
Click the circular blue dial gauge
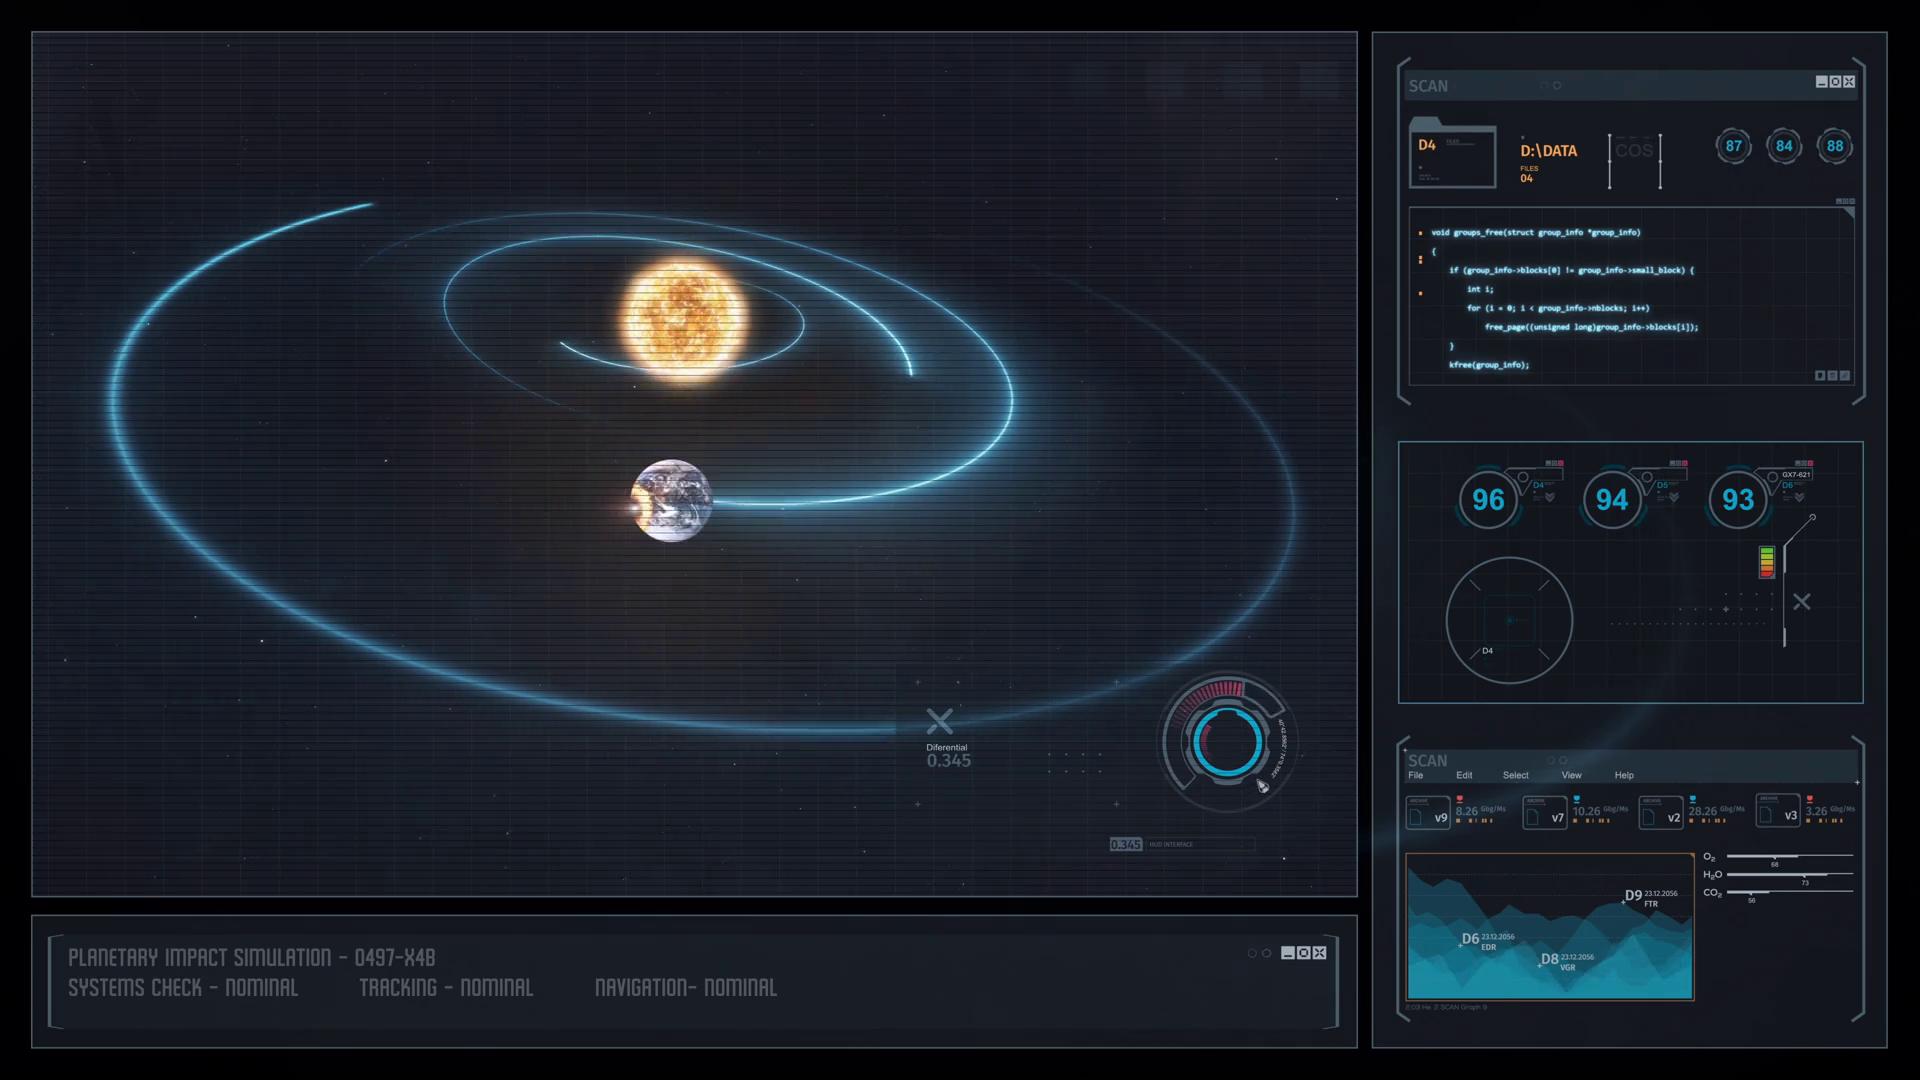(1227, 742)
